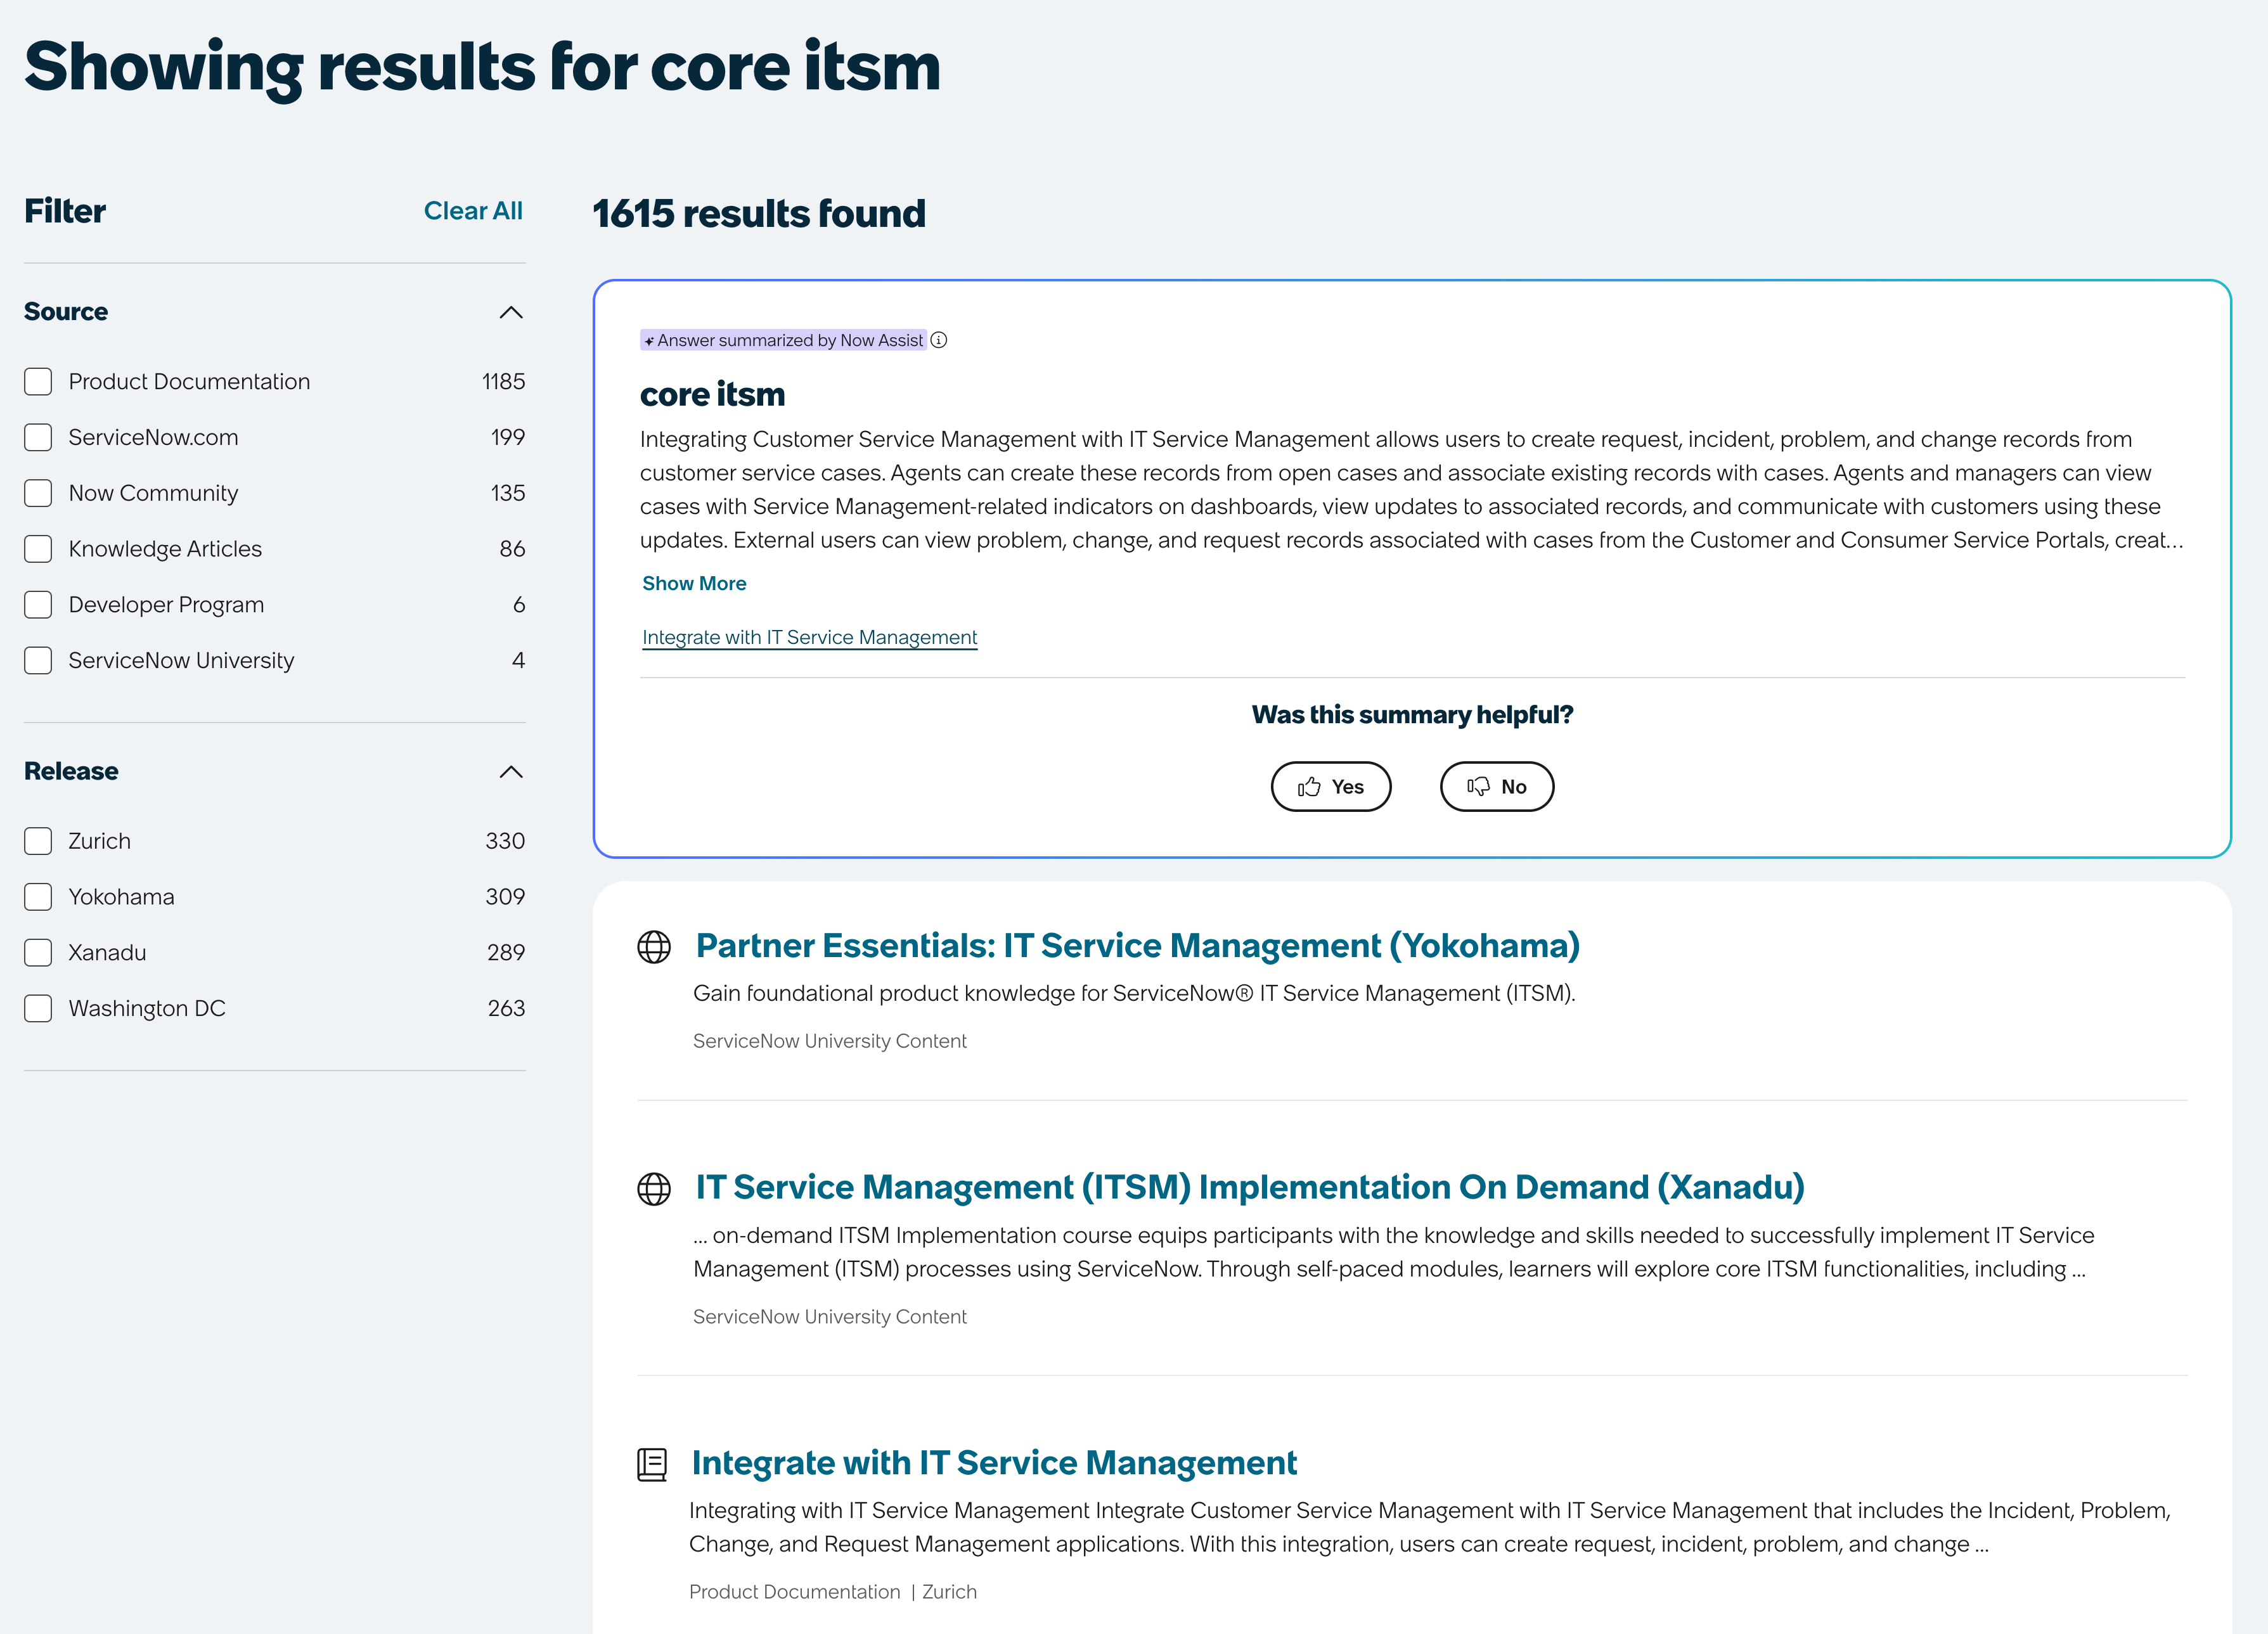This screenshot has height=1634, width=2268.
Task: Click the globe icon beside ITSM Implementation result
Action: pos(654,1188)
